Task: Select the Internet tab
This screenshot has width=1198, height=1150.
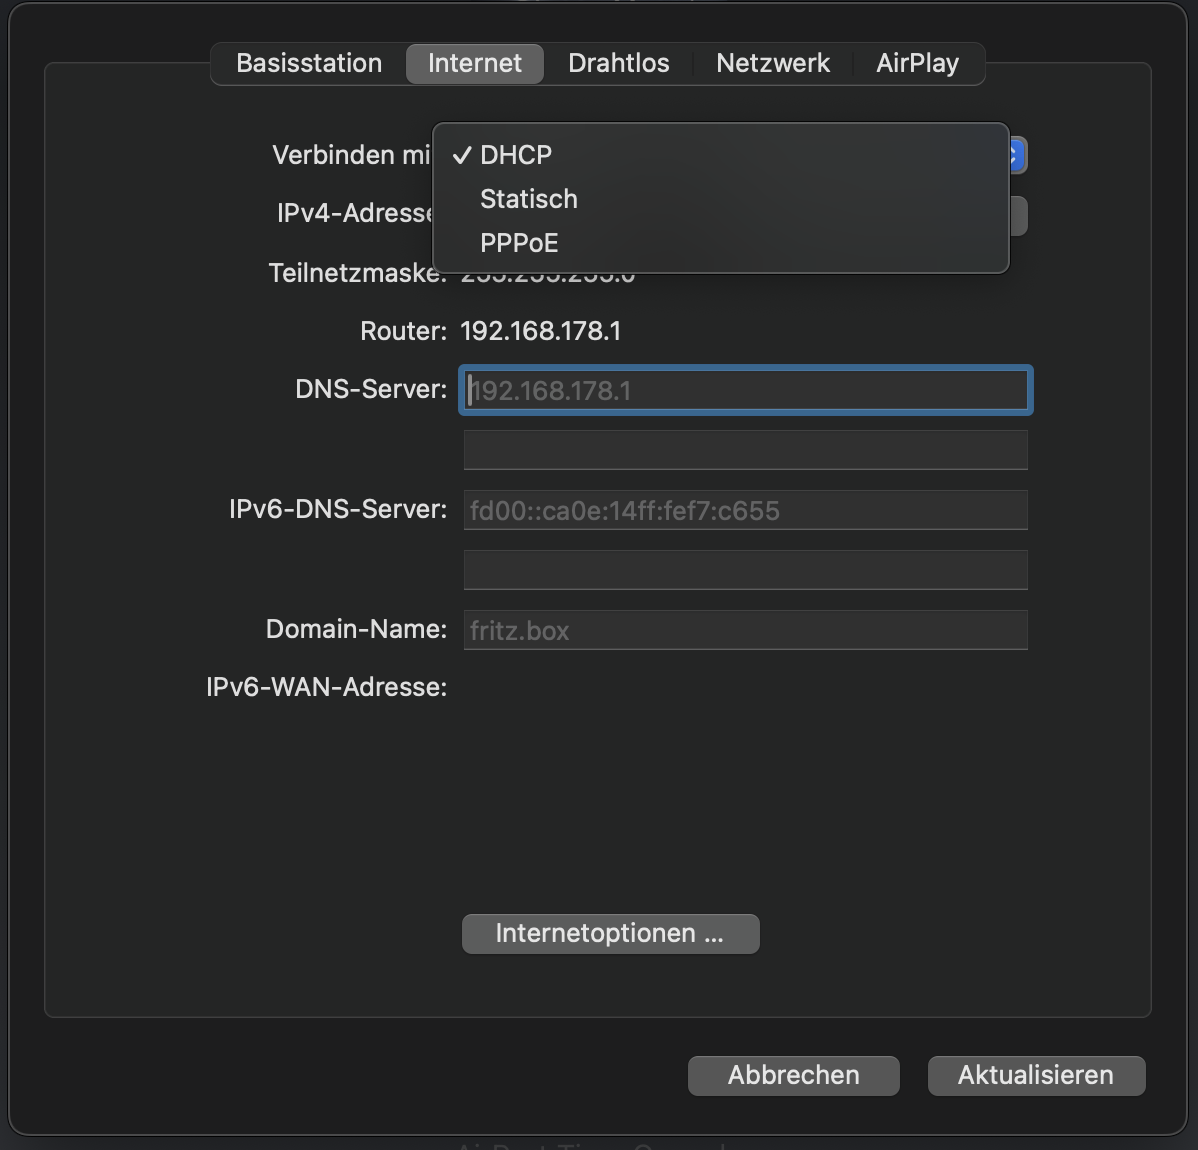Action: 474,63
